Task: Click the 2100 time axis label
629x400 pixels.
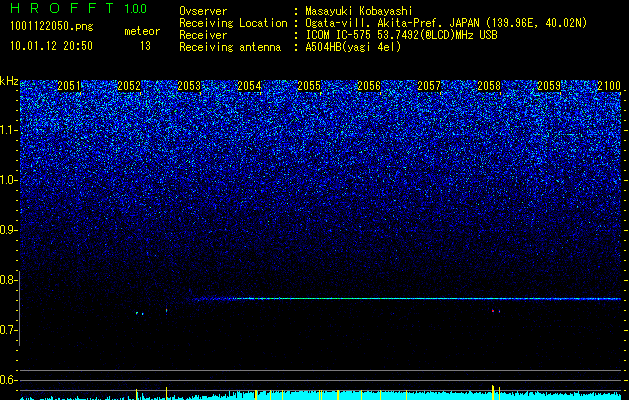Action: click(x=609, y=86)
